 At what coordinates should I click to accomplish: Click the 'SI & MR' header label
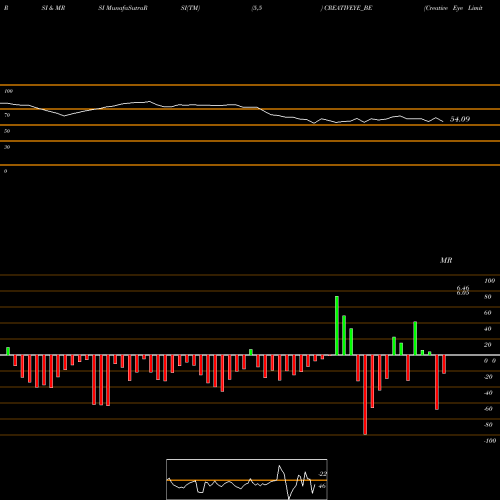[53, 8]
